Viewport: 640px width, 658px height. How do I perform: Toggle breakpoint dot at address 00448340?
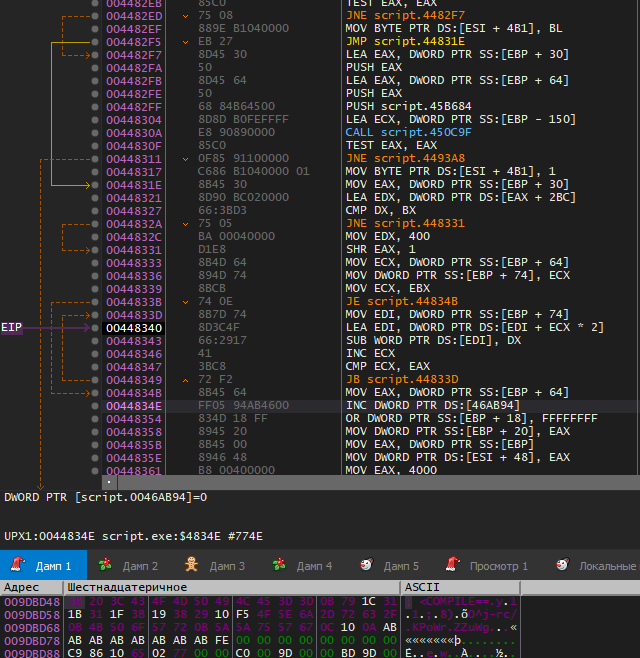pos(95,328)
